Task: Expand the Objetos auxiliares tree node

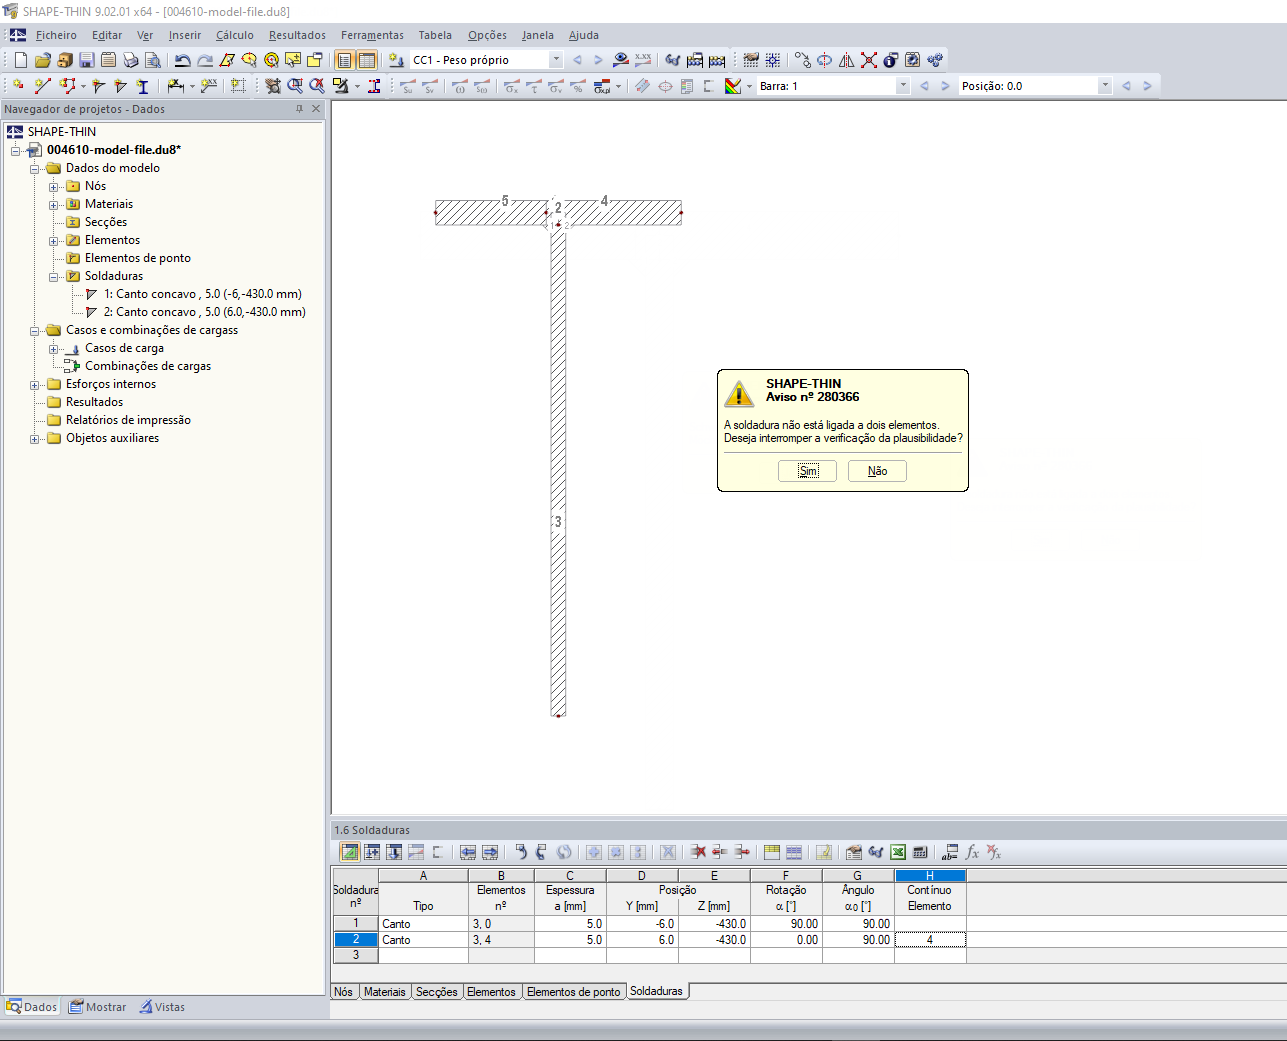Action: point(35,438)
